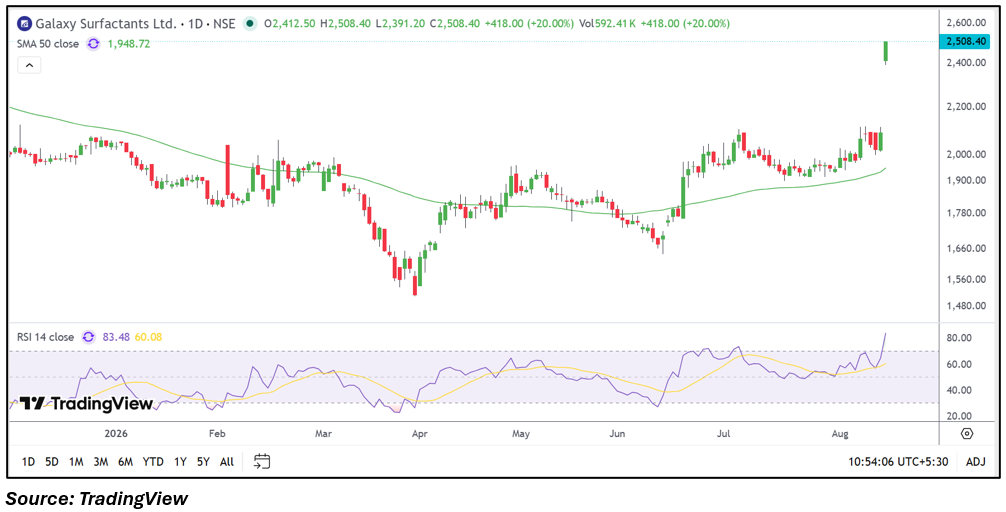Click the 2,600.00 price axis label

pos(965,22)
